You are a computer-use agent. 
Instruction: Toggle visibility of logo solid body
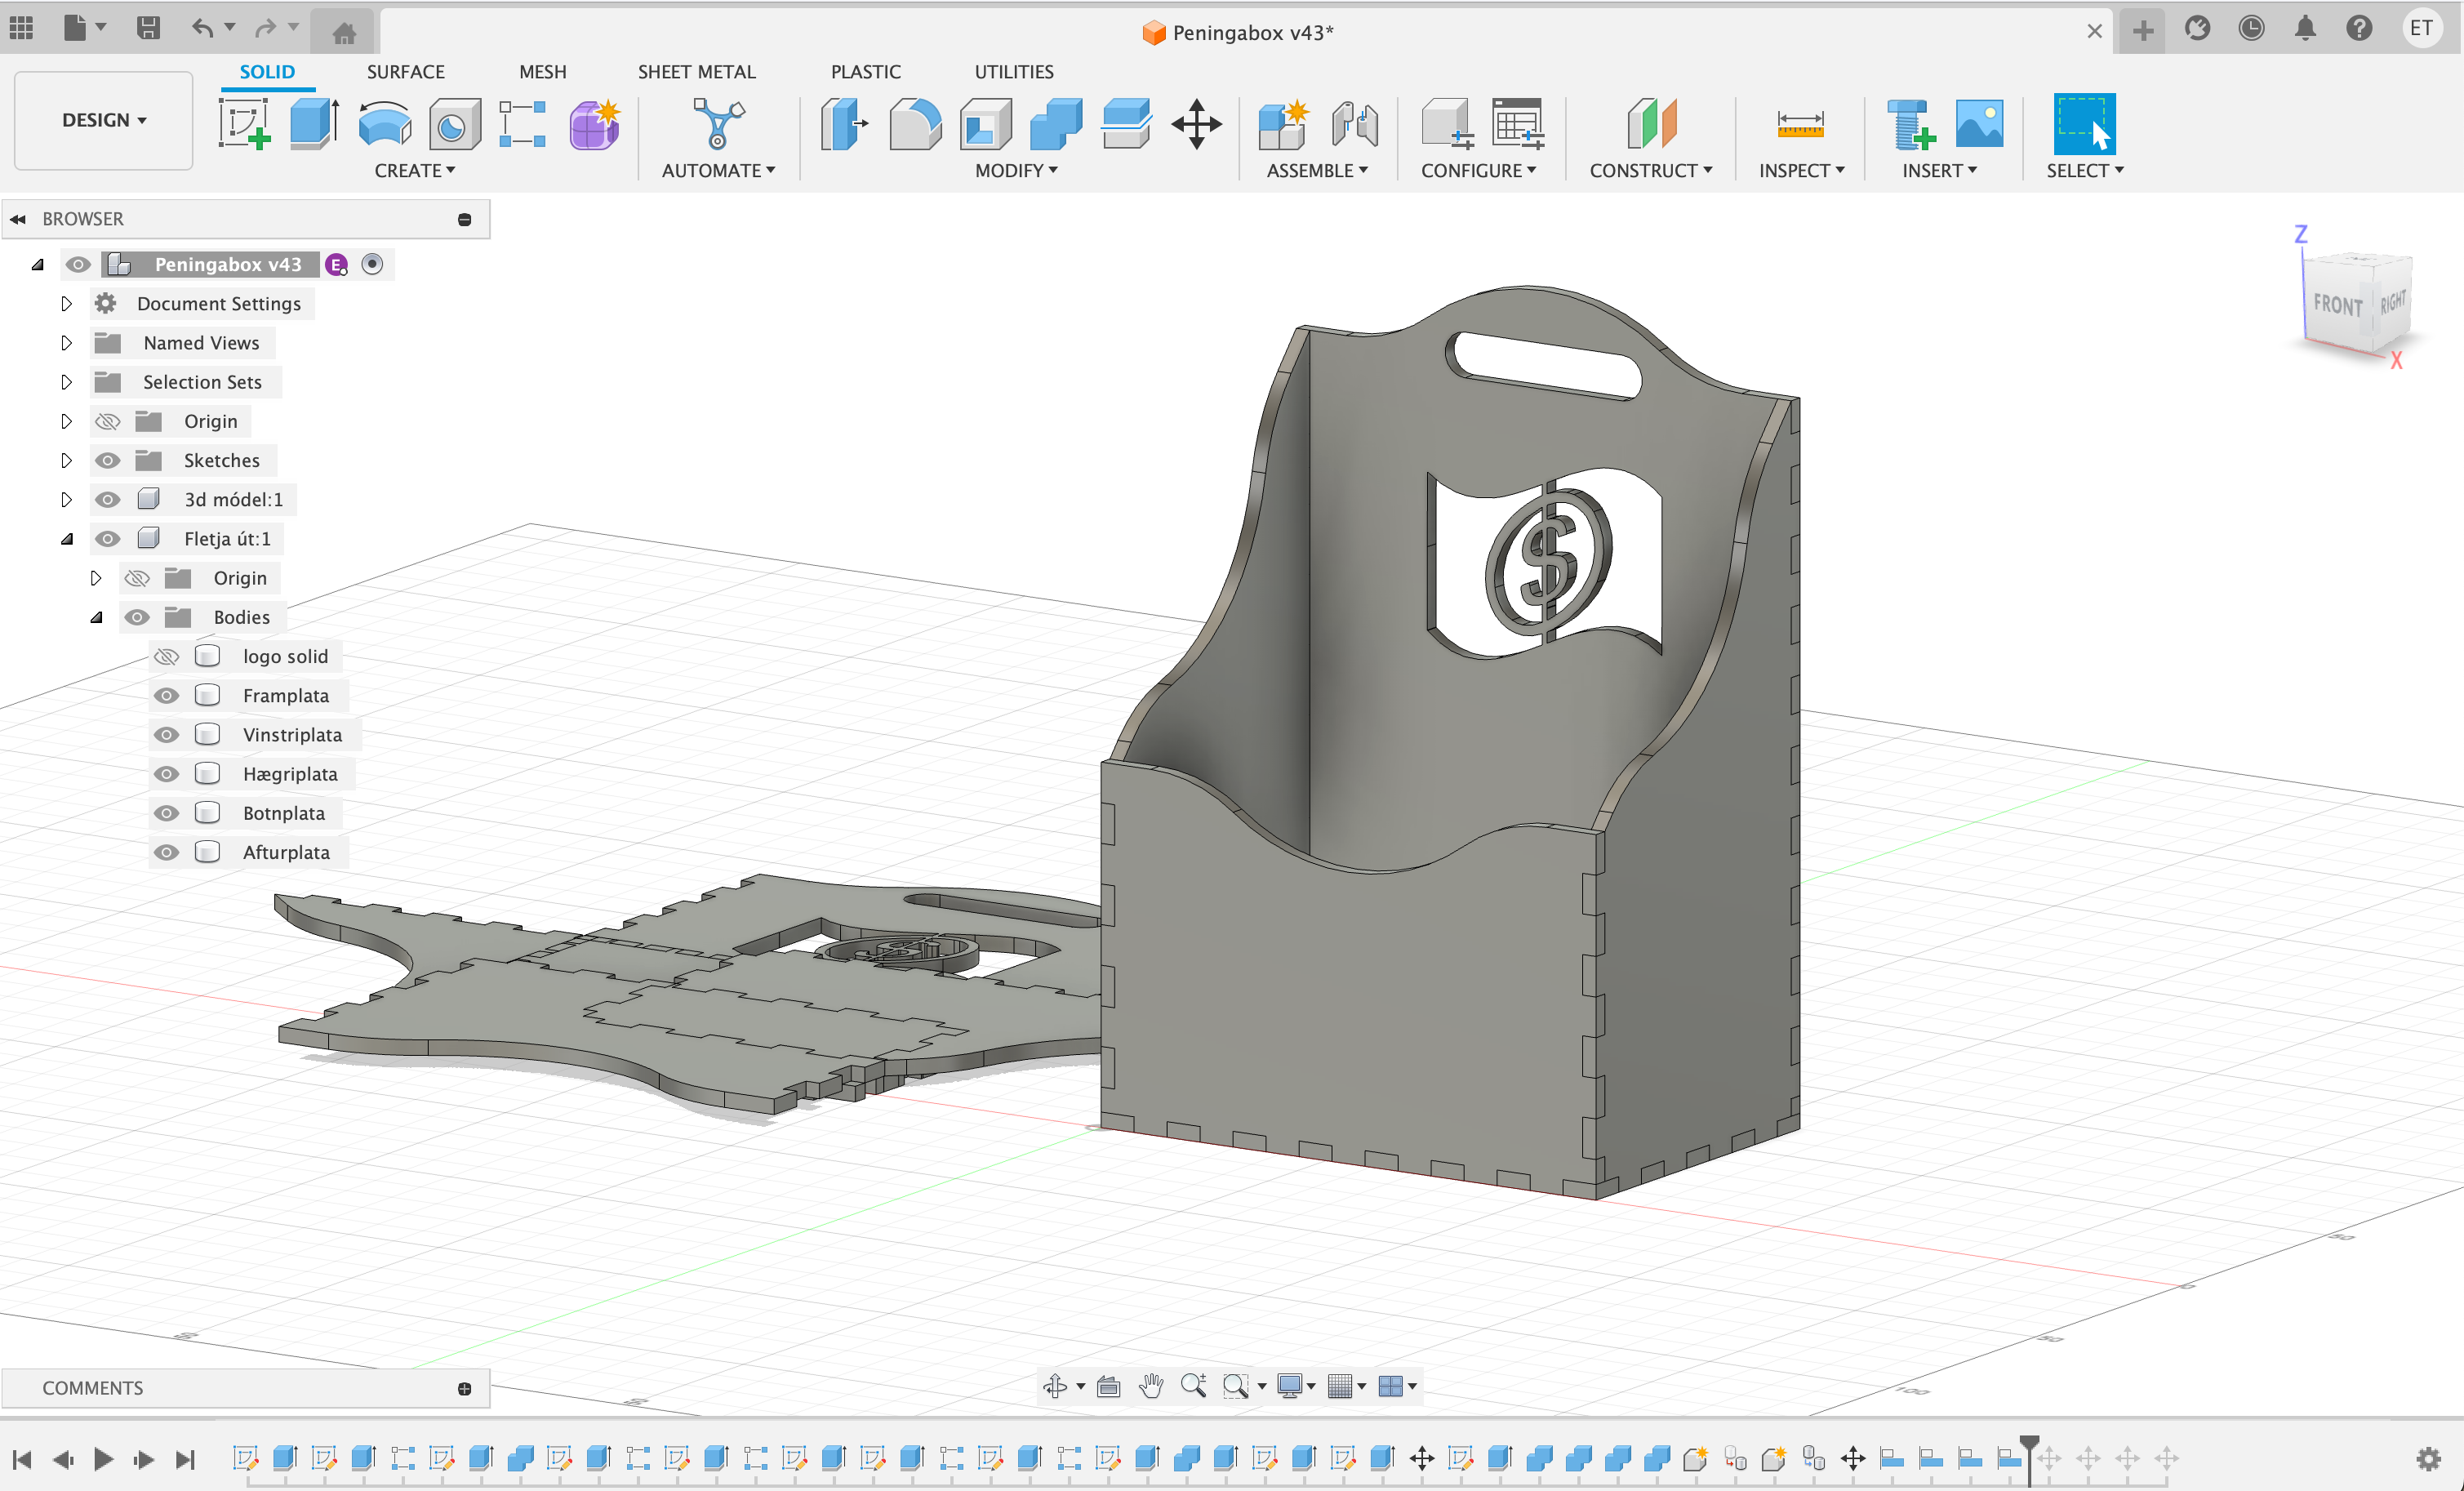click(x=166, y=657)
